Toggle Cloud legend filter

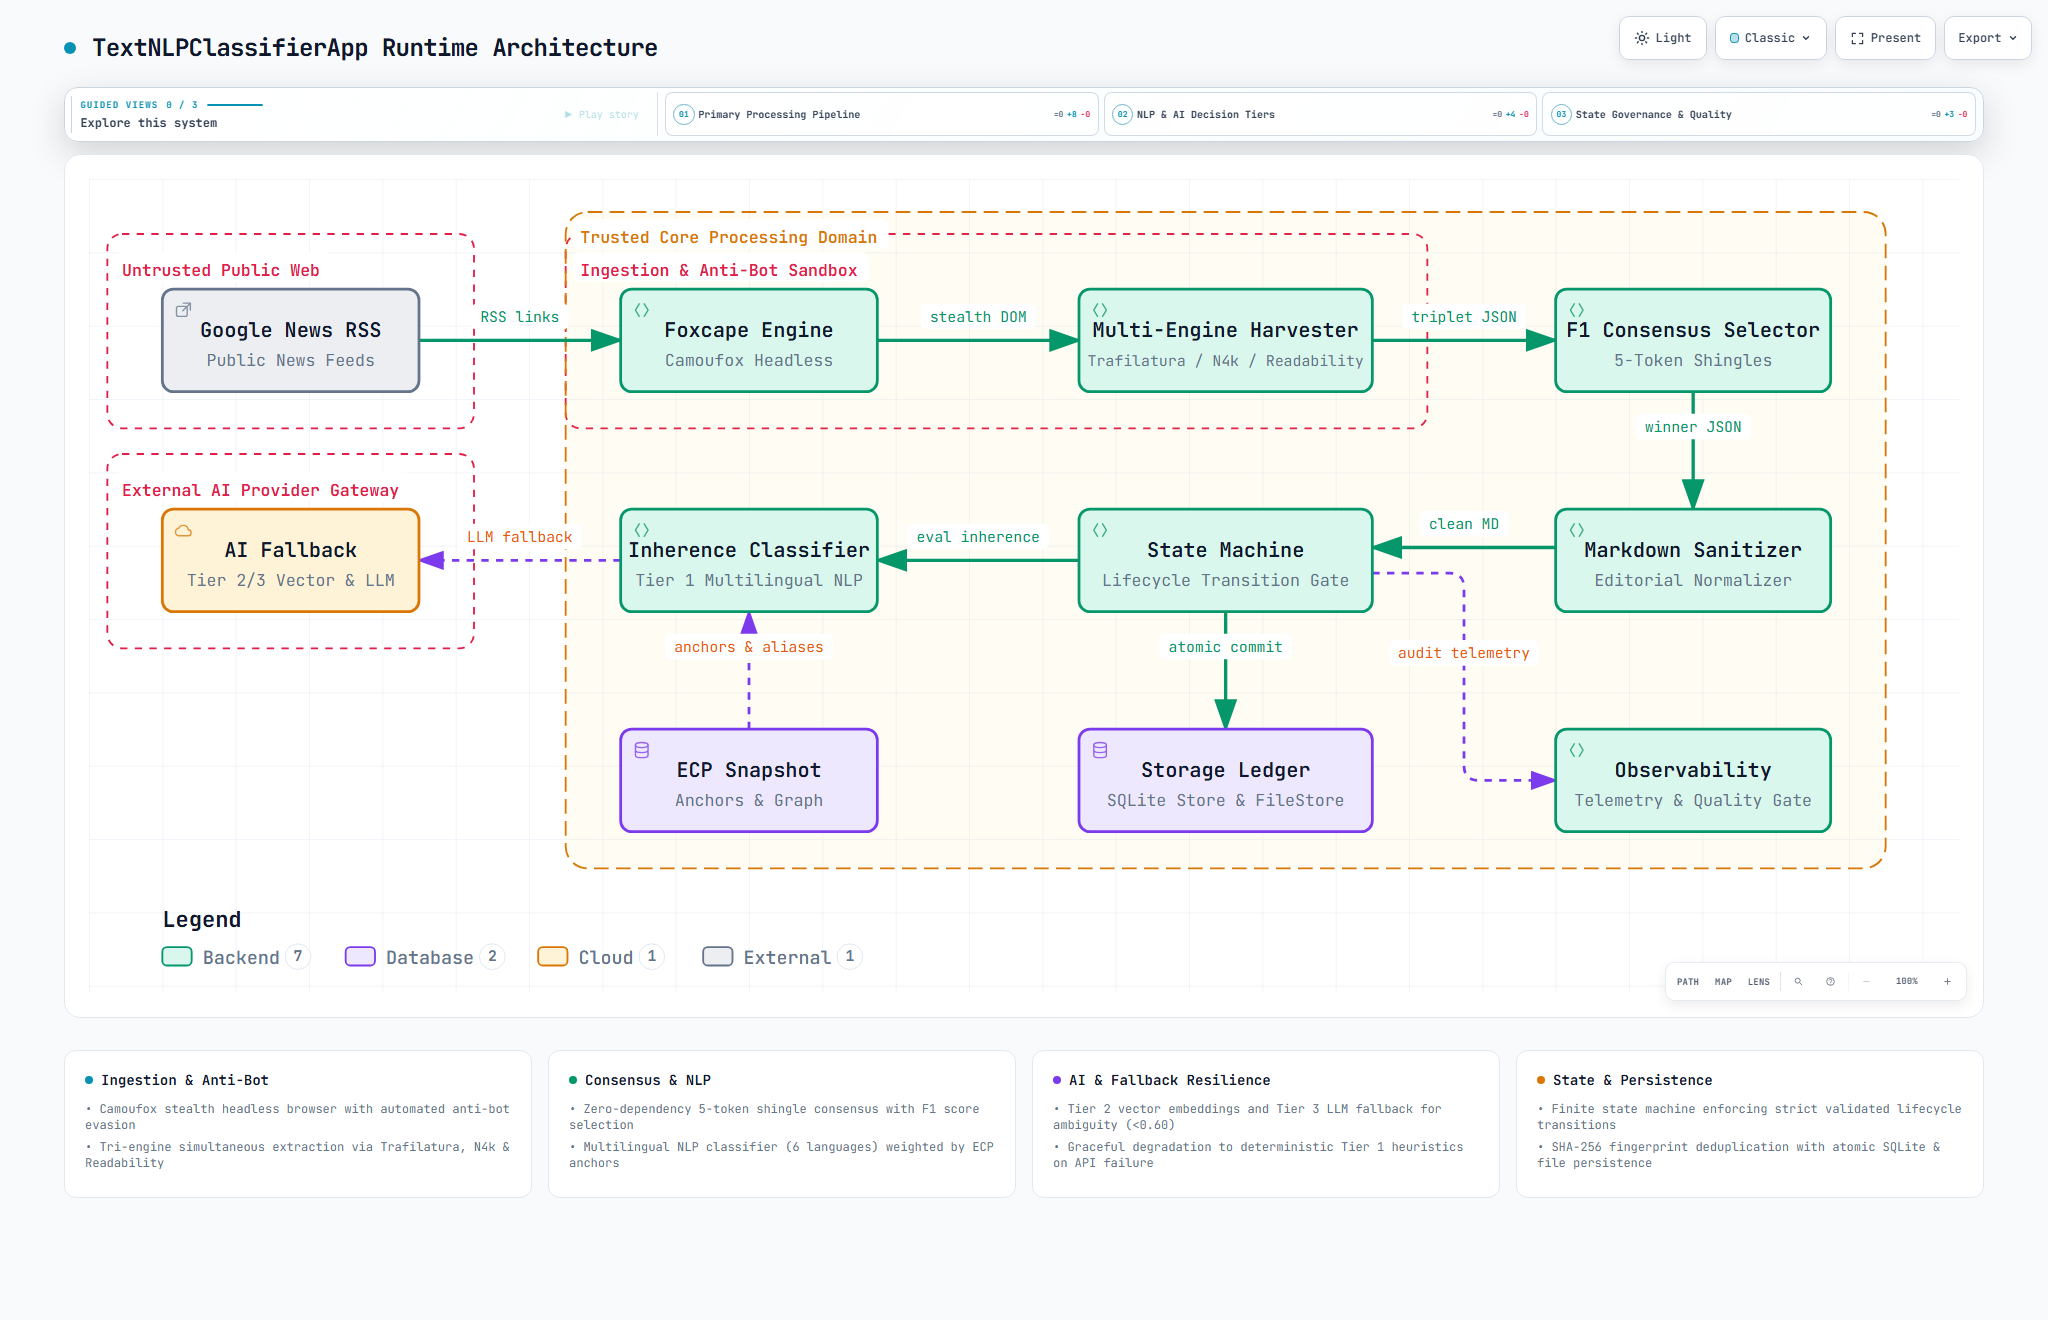(x=600, y=957)
